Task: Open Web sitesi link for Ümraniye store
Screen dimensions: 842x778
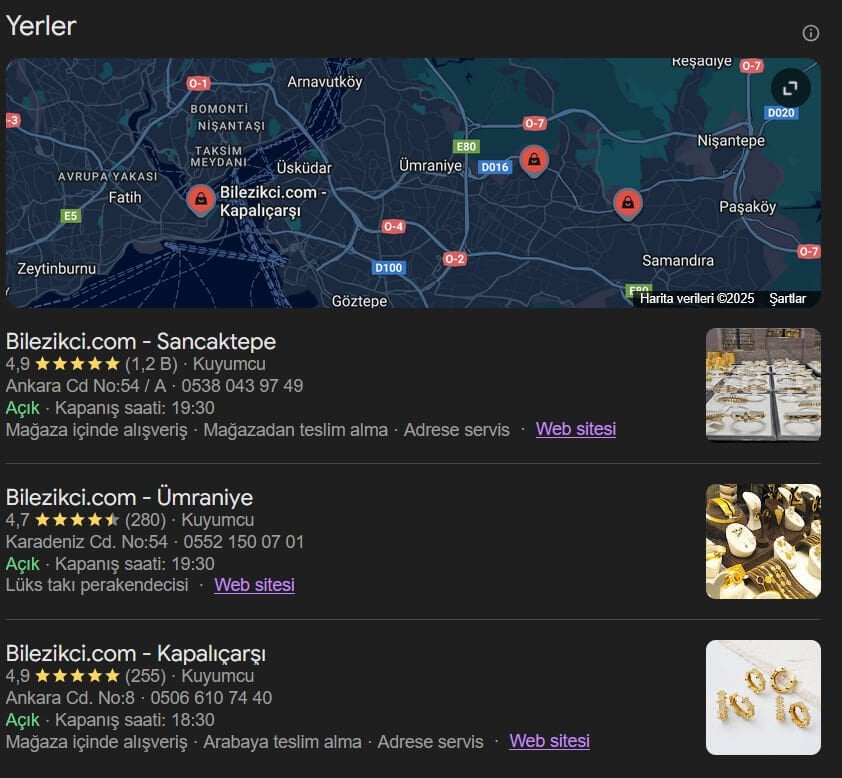Action: [254, 585]
